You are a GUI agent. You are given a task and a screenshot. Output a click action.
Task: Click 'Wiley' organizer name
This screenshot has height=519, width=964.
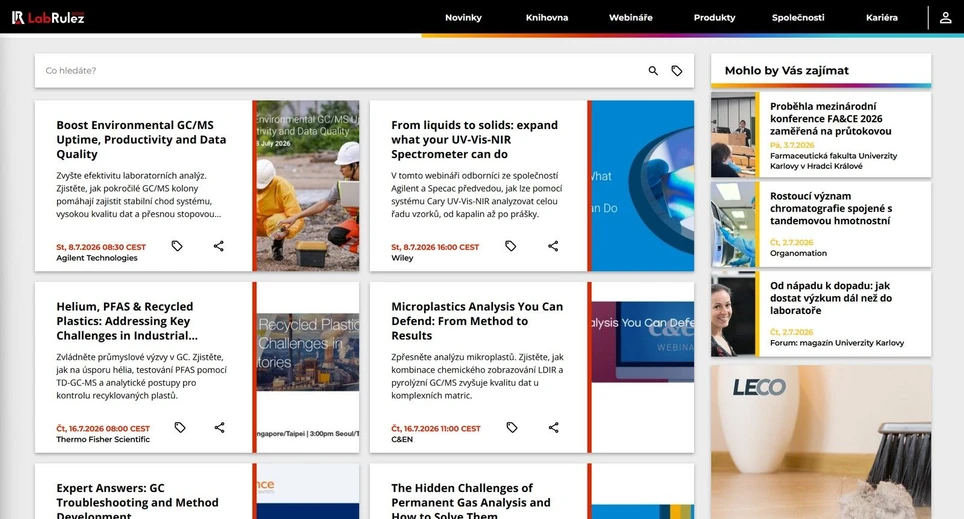pos(402,258)
